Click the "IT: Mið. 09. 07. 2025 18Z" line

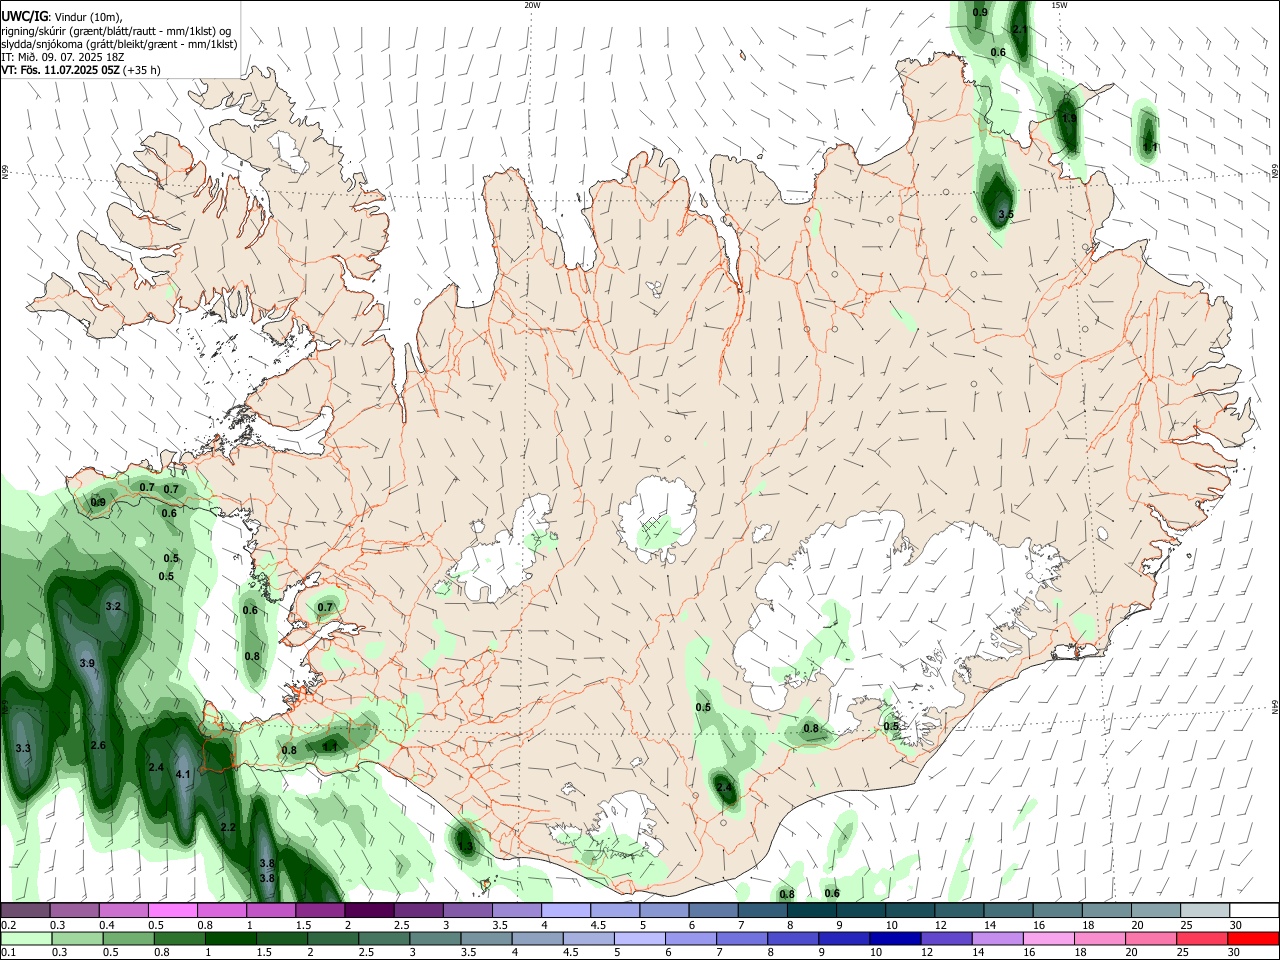coord(63,57)
